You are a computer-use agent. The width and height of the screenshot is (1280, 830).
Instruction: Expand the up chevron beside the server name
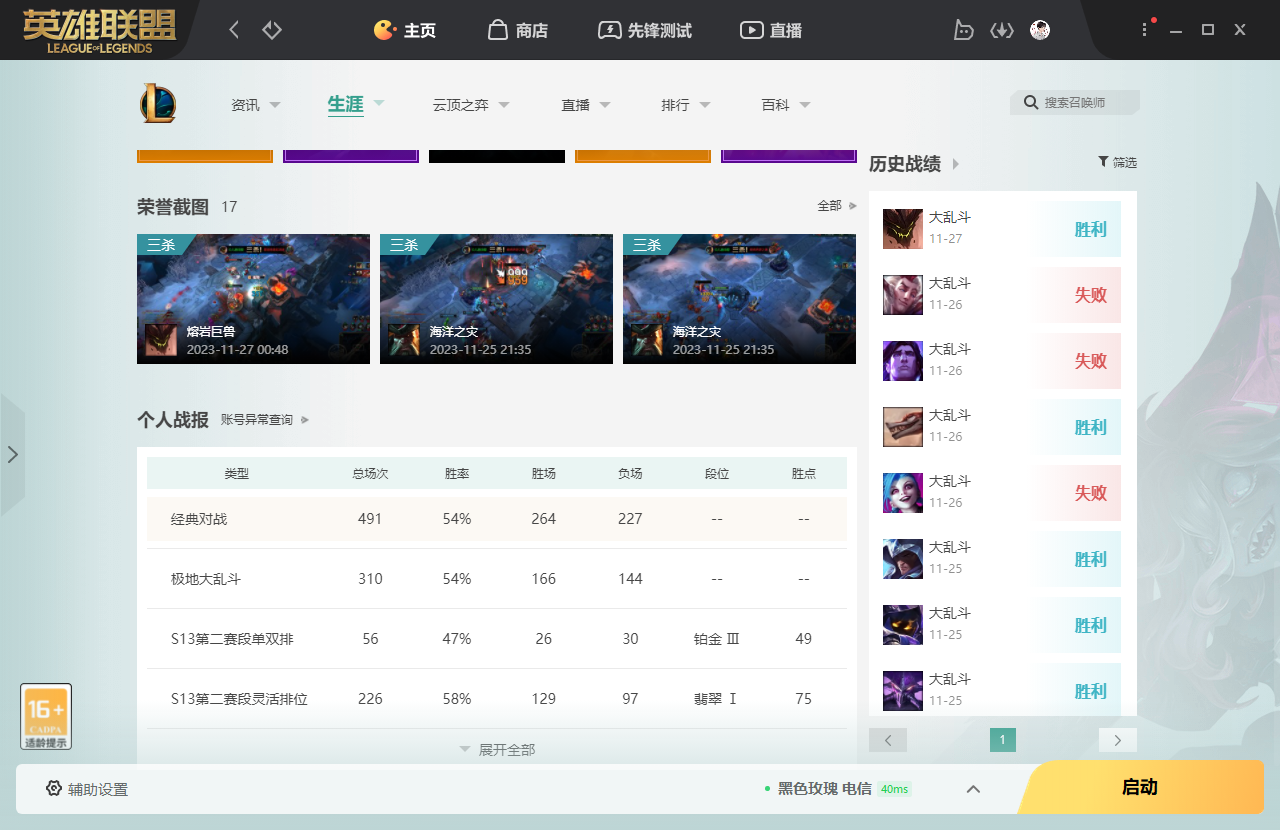click(x=973, y=789)
